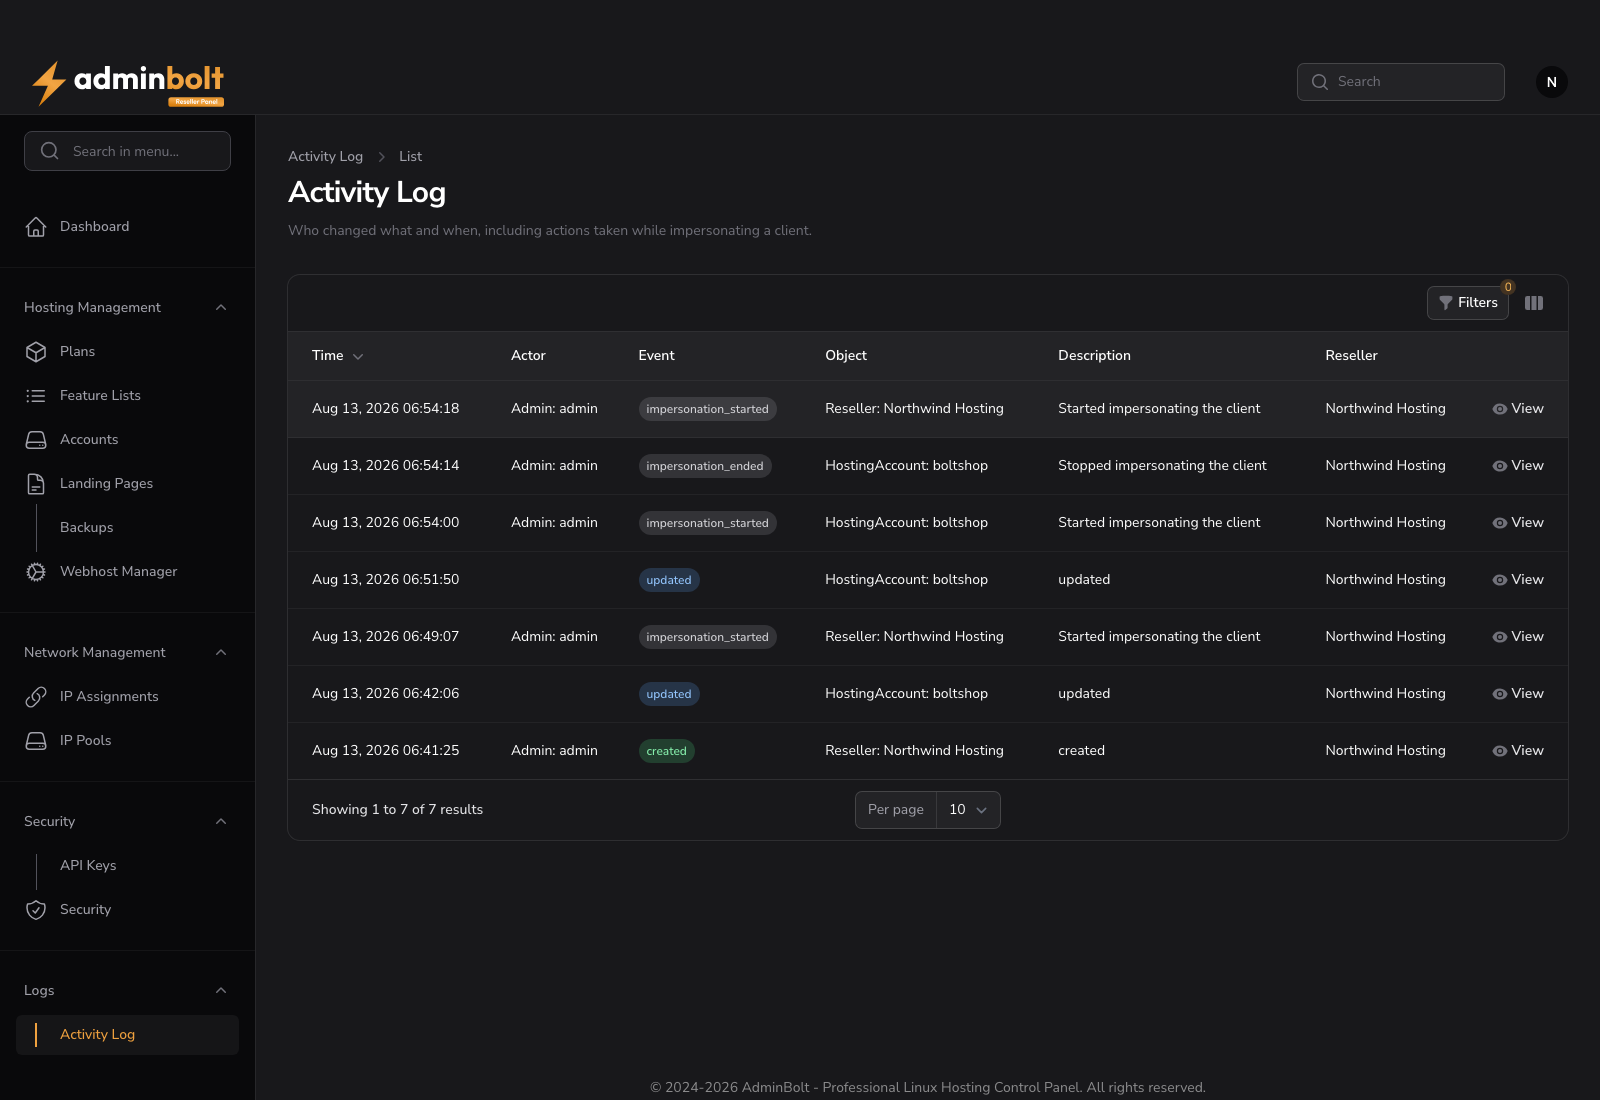Click impersonation_ended badge

[705, 466]
